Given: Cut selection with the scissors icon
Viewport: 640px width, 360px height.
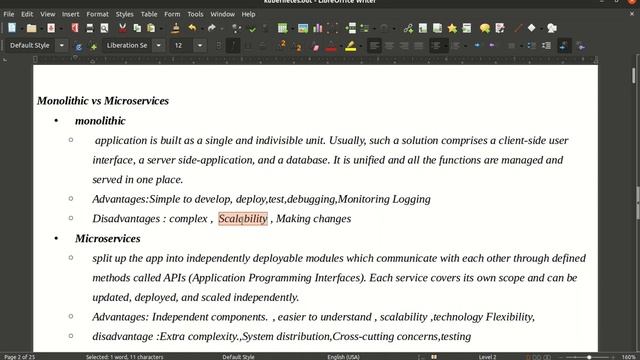Looking at the screenshot, I should [x=122, y=28].
